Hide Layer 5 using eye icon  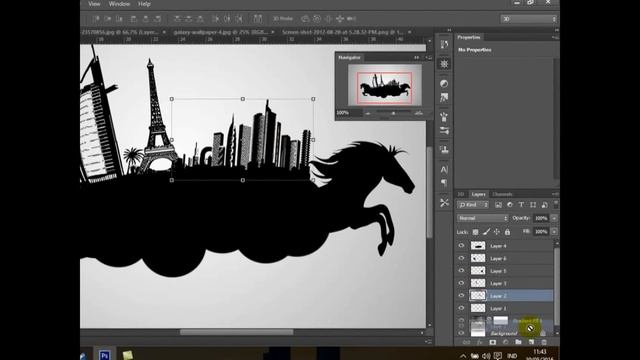(x=461, y=271)
